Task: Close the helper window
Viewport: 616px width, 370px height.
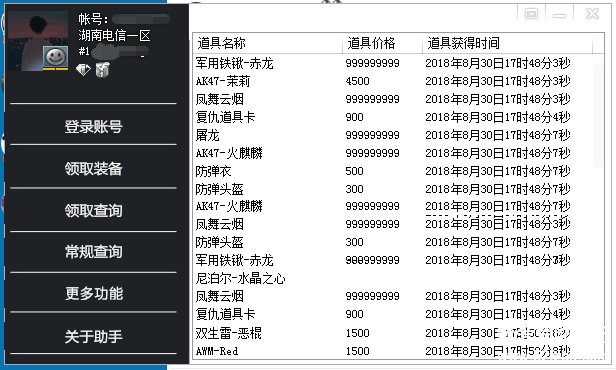Action: (x=592, y=14)
